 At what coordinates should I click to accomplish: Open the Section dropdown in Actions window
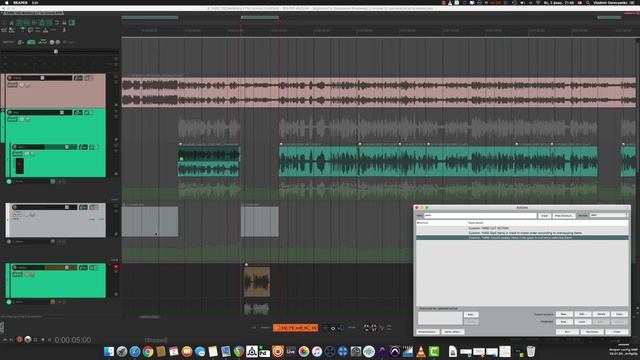(608, 215)
